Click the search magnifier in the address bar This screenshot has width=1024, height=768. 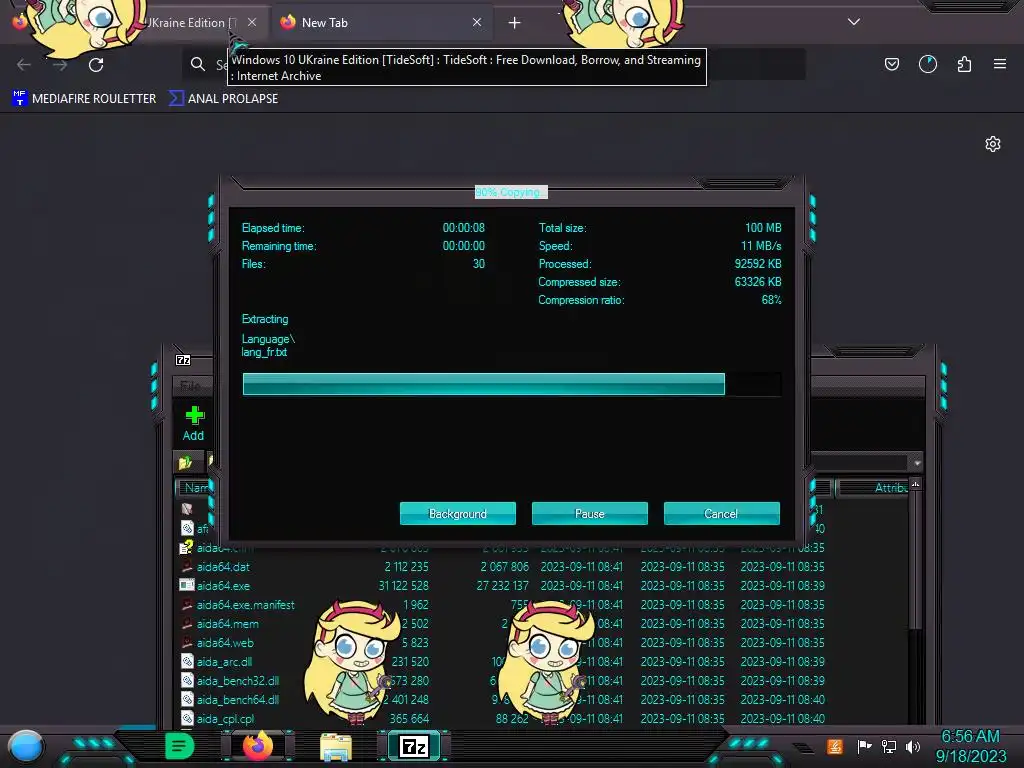point(197,64)
